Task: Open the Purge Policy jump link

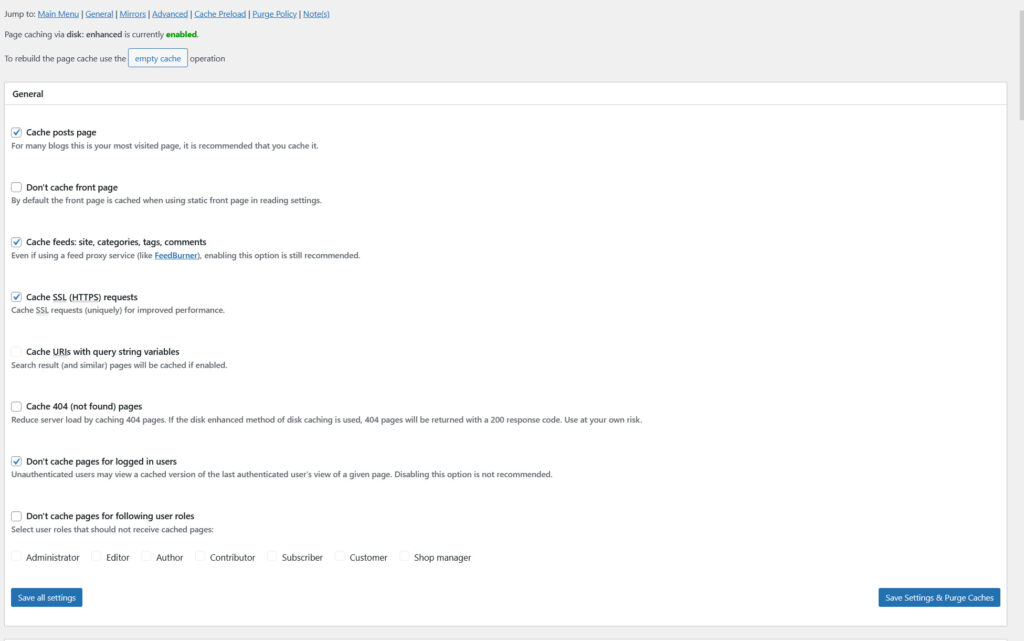Action: 274,14
